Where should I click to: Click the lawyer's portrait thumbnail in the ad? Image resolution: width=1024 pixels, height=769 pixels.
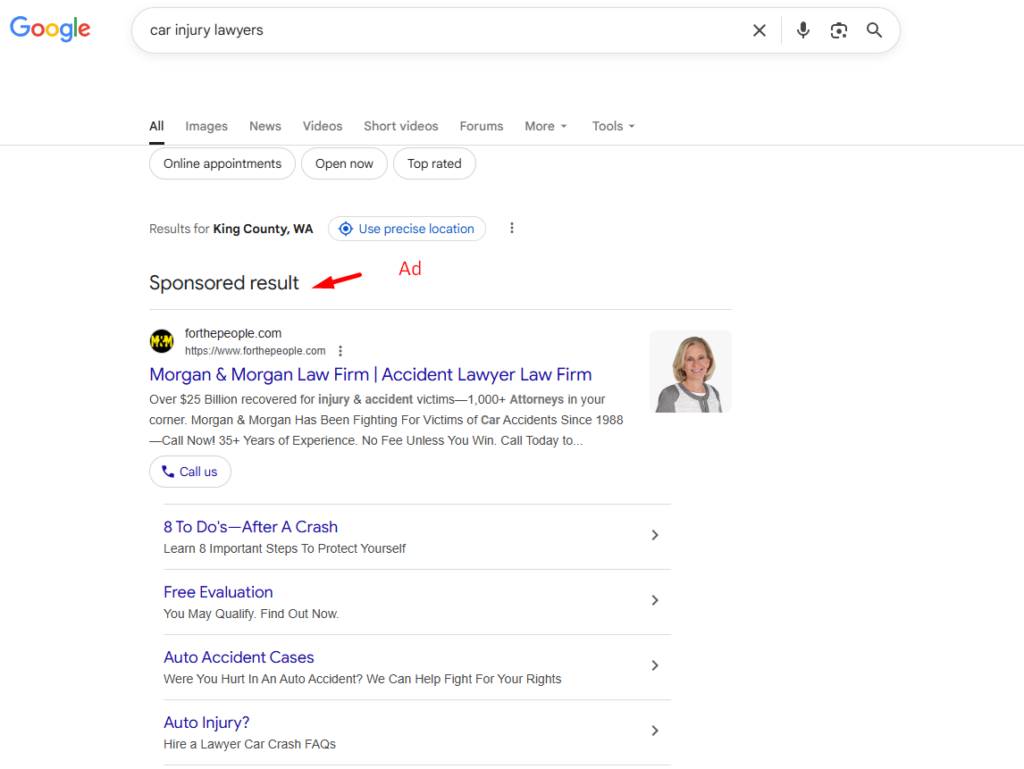click(690, 371)
